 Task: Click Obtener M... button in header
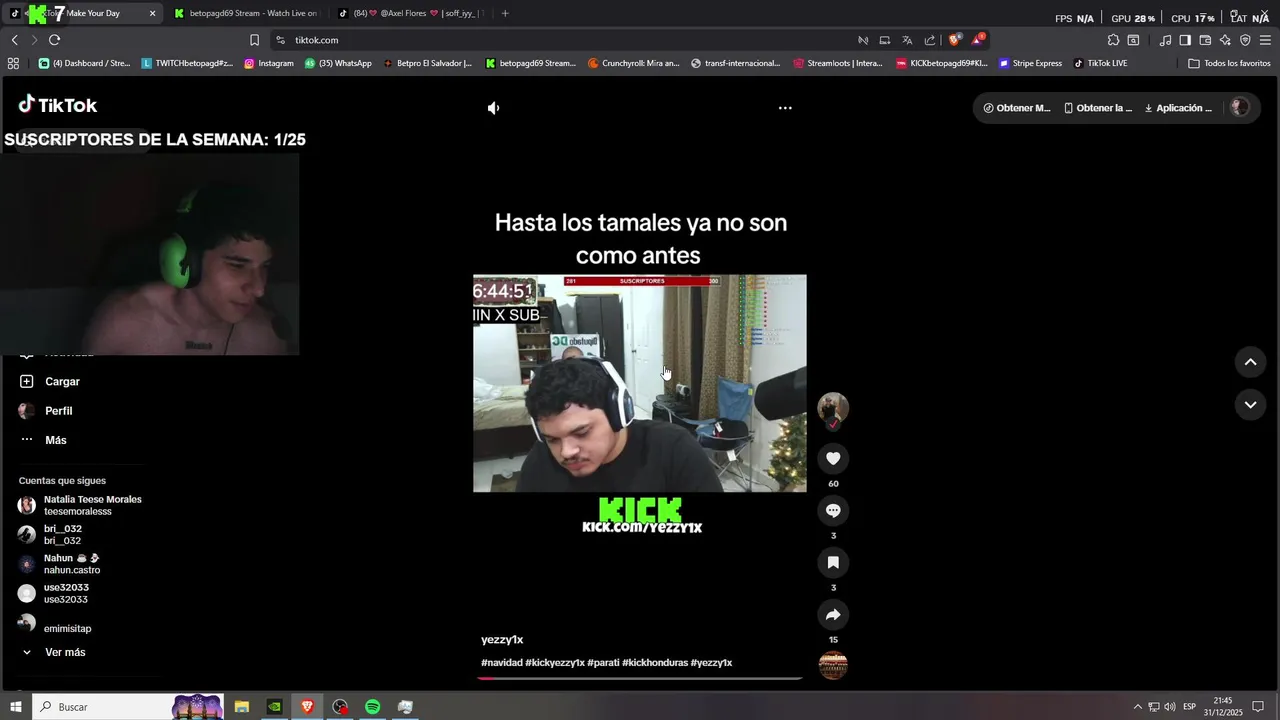coord(1017,108)
